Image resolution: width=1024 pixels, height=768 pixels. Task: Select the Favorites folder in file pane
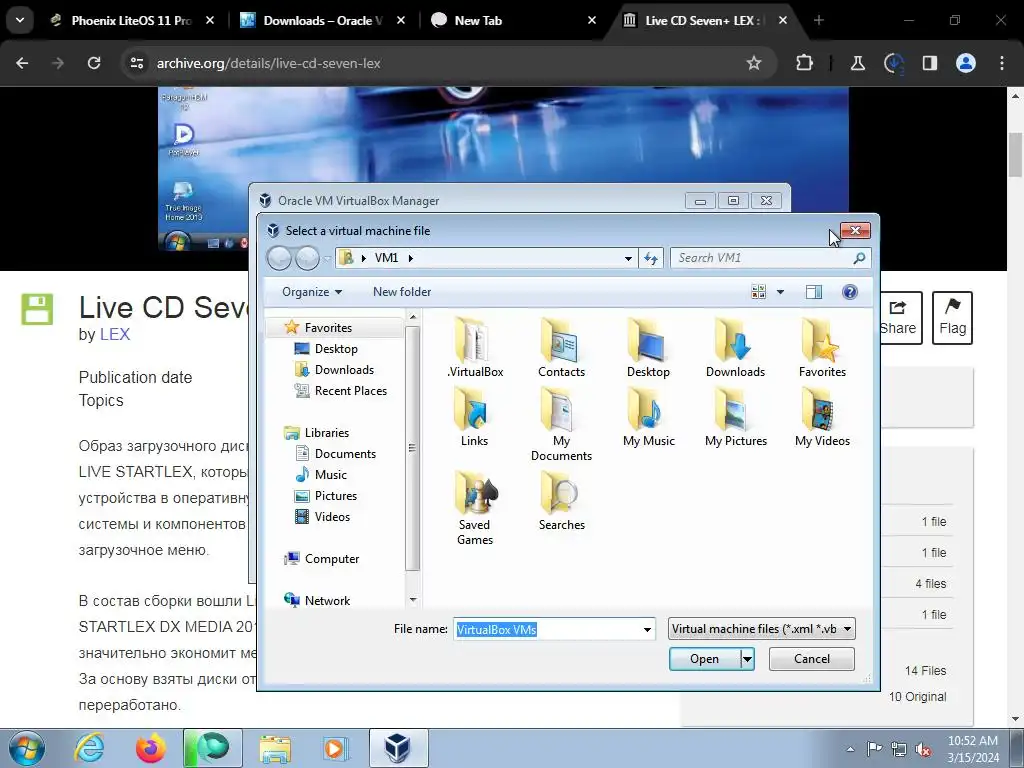pos(822,347)
